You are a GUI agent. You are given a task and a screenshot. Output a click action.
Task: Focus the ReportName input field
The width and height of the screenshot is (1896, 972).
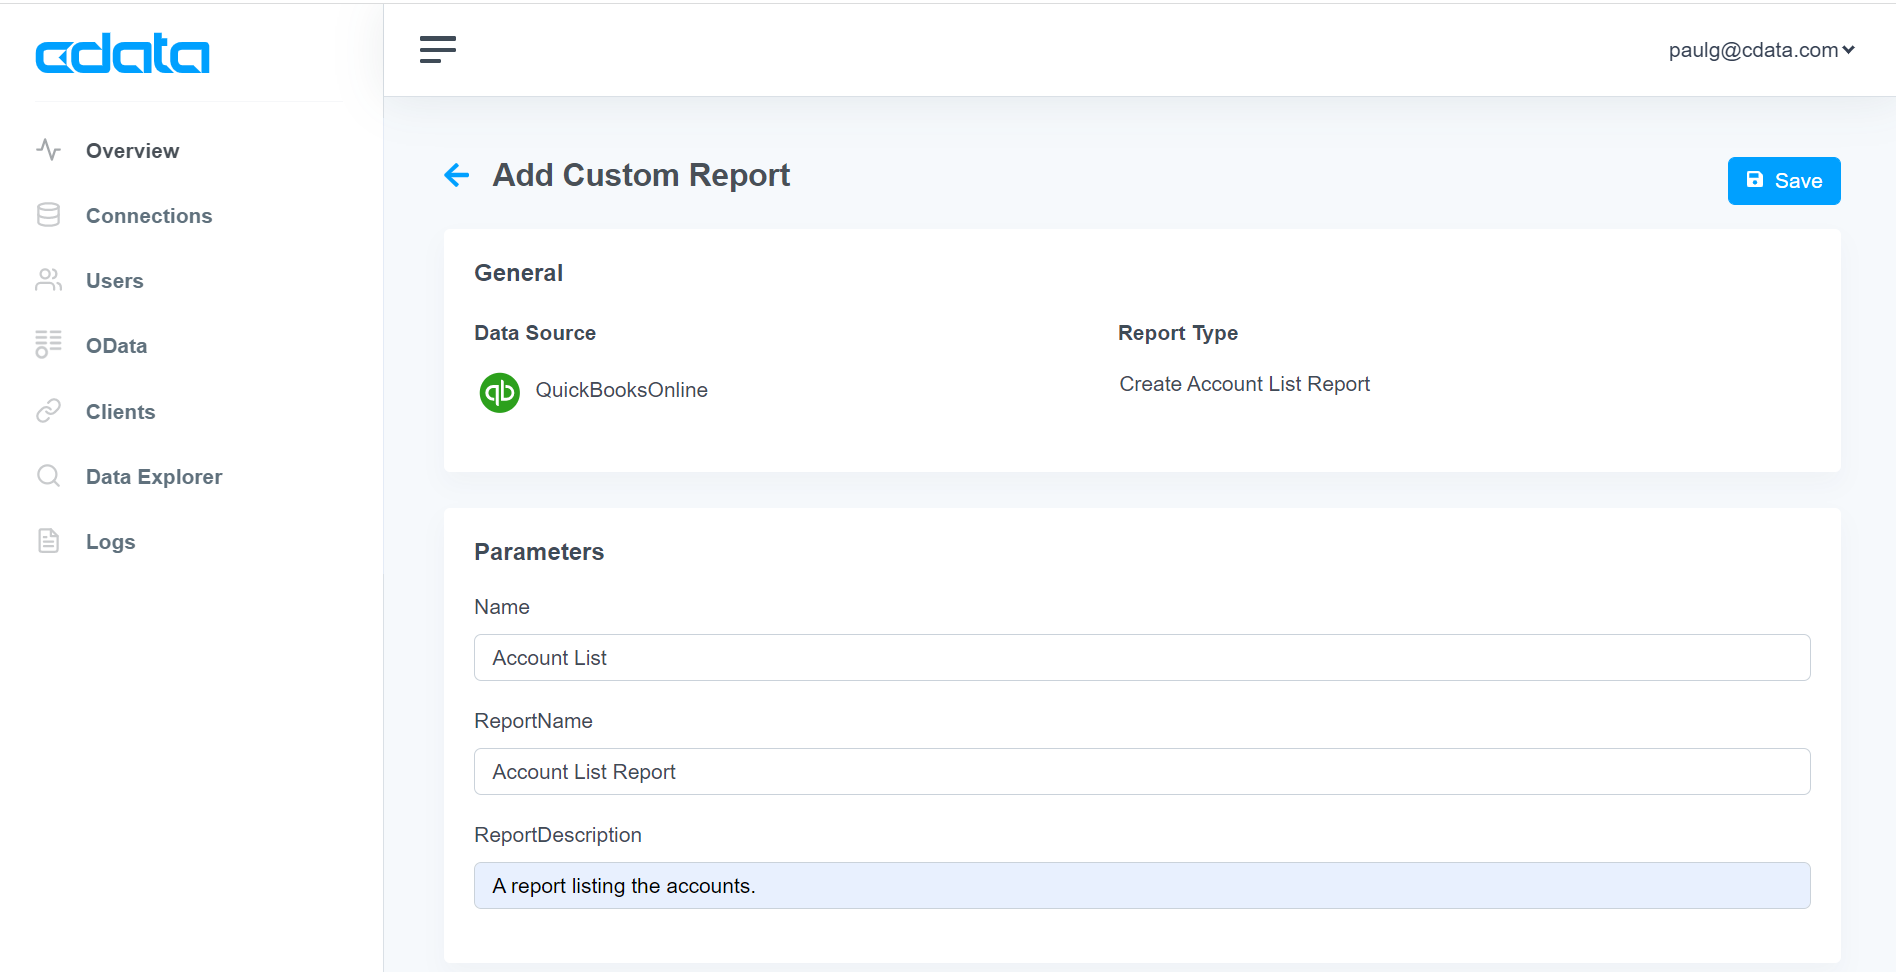(1142, 772)
